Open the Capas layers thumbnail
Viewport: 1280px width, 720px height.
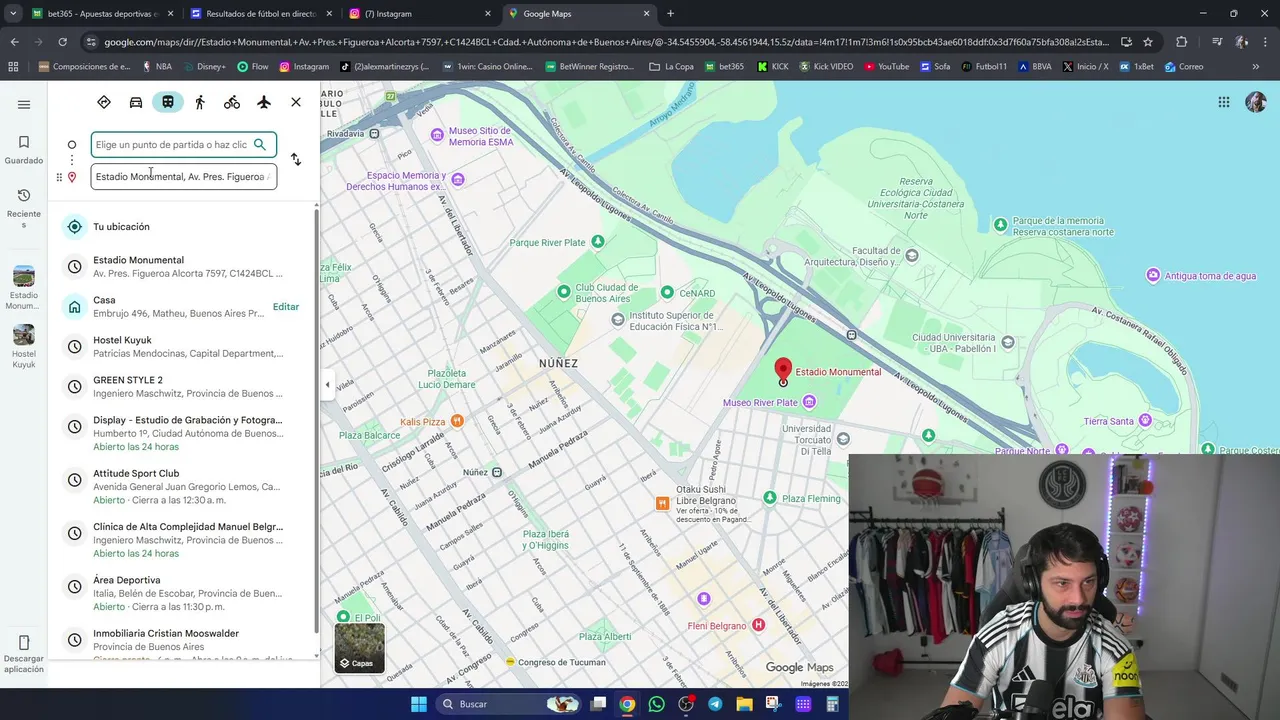click(x=359, y=647)
